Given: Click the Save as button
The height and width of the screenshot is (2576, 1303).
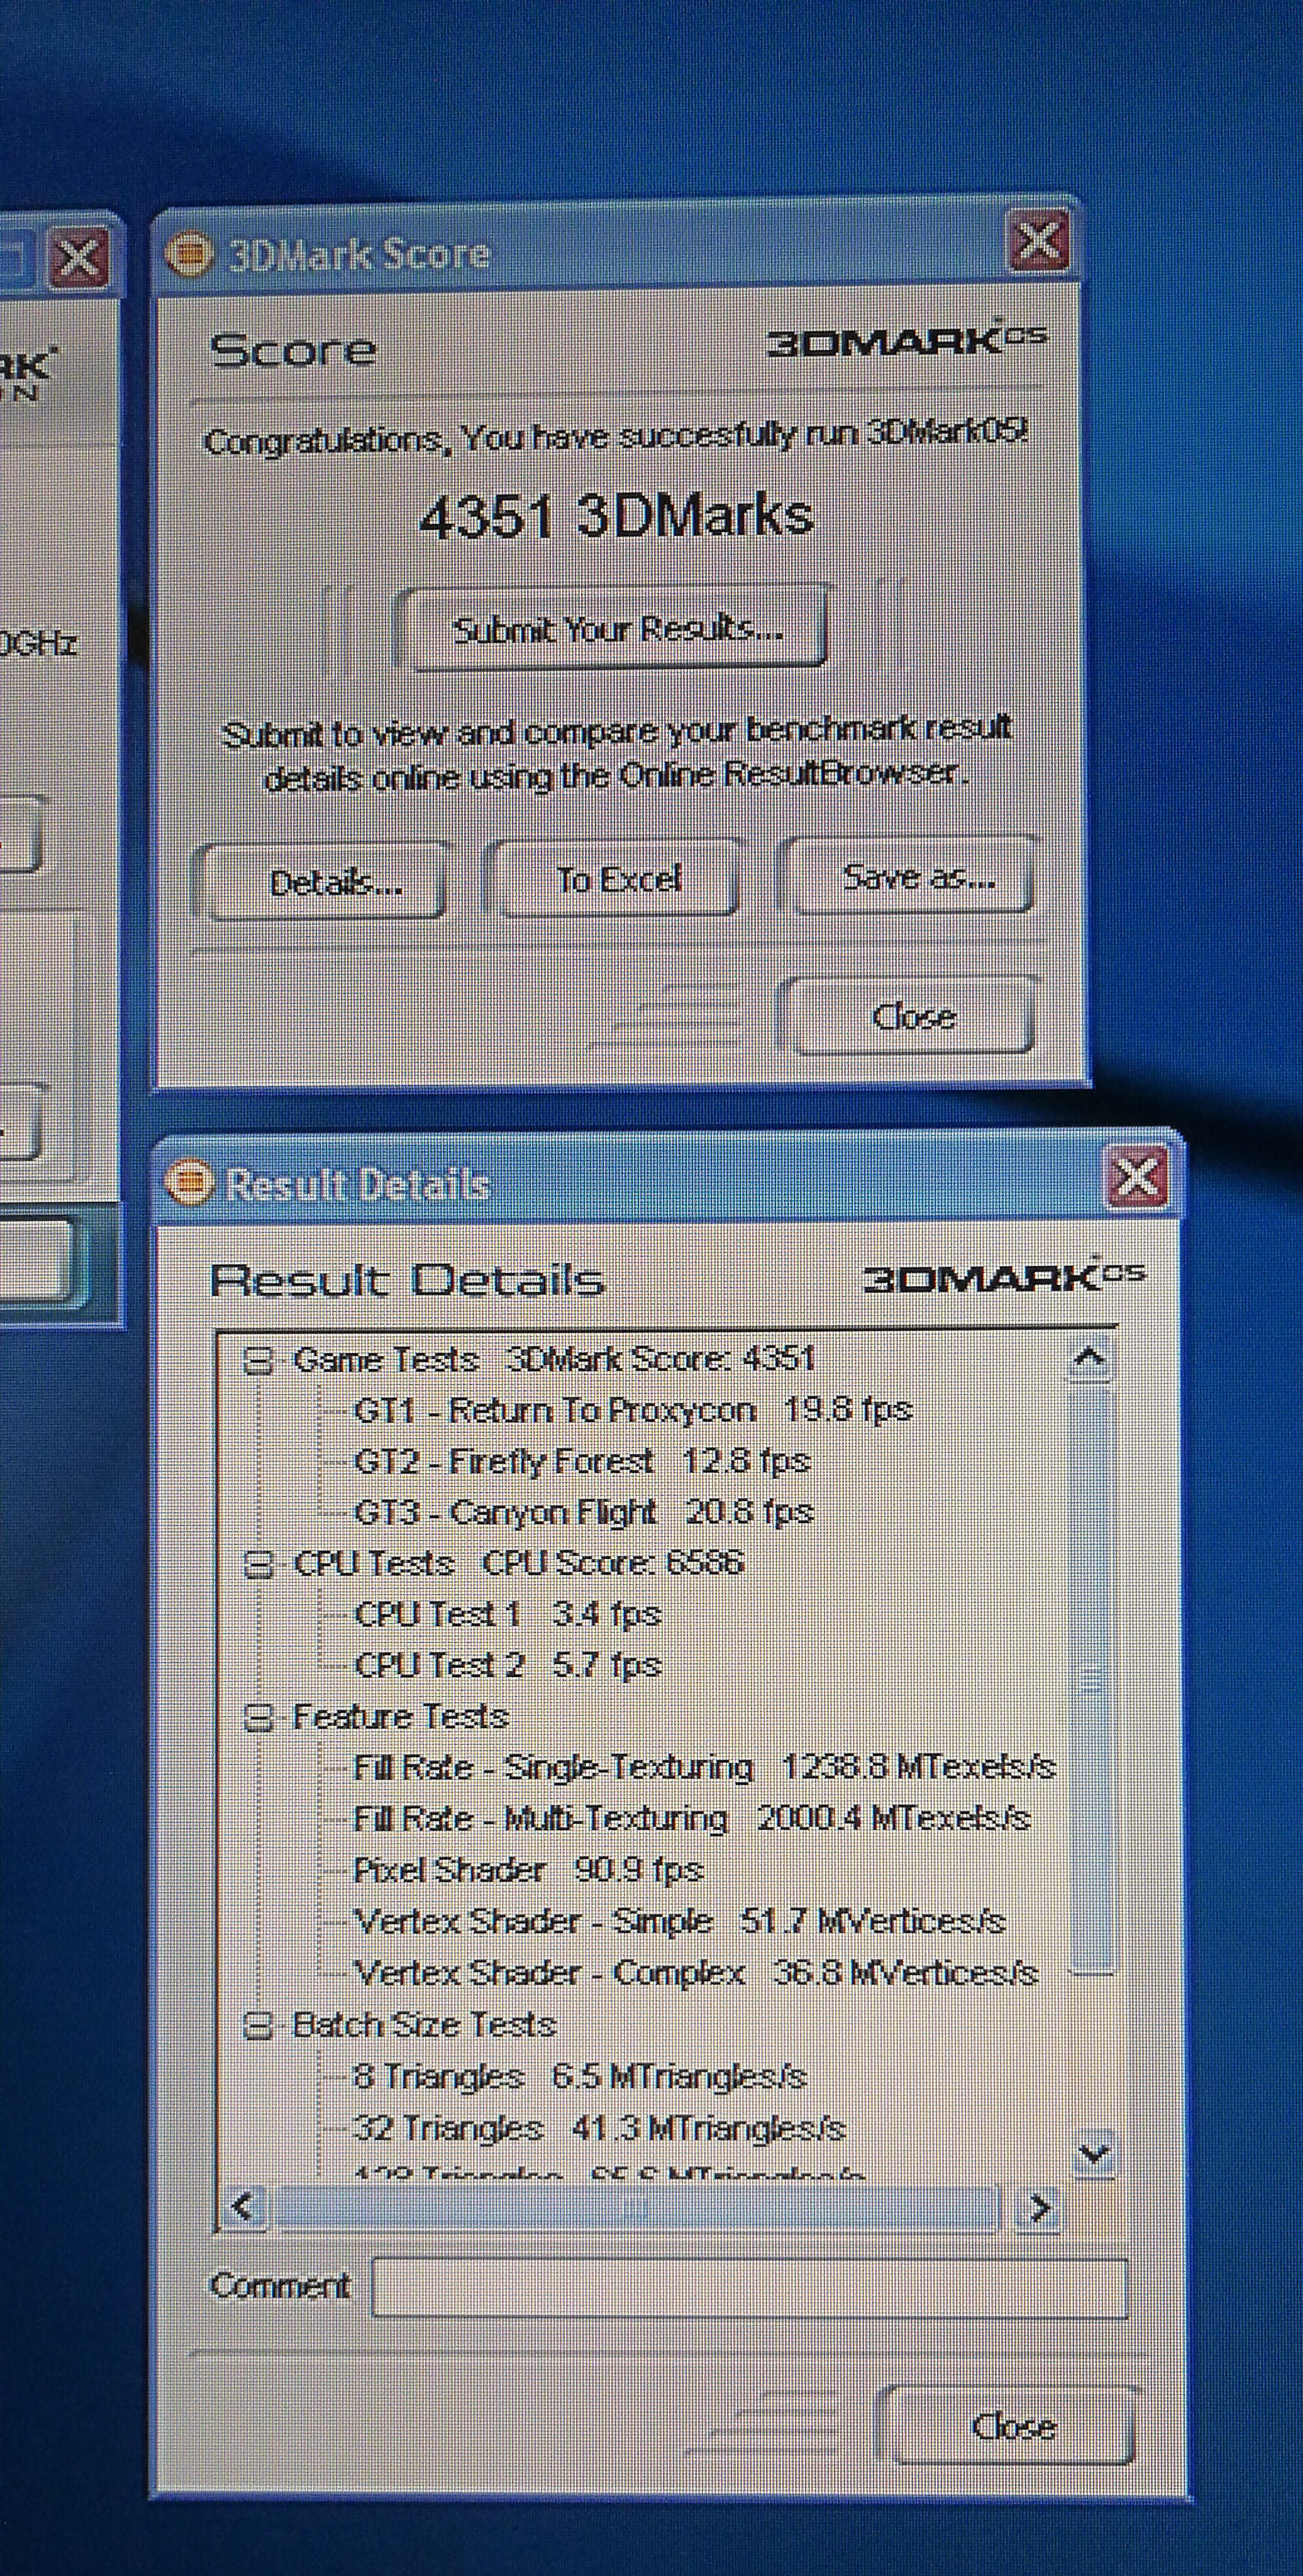Looking at the screenshot, I should (x=913, y=877).
